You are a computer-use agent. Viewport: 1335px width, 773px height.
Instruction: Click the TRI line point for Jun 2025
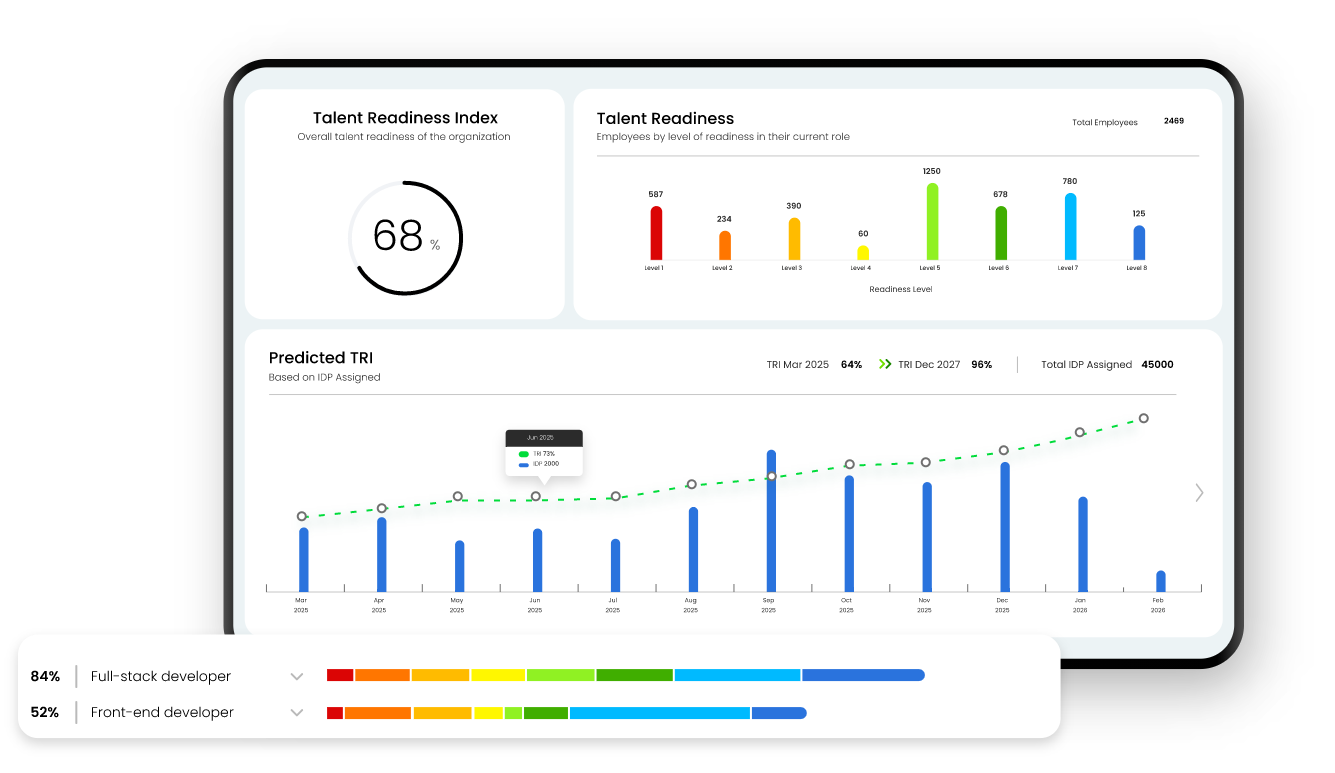536,496
